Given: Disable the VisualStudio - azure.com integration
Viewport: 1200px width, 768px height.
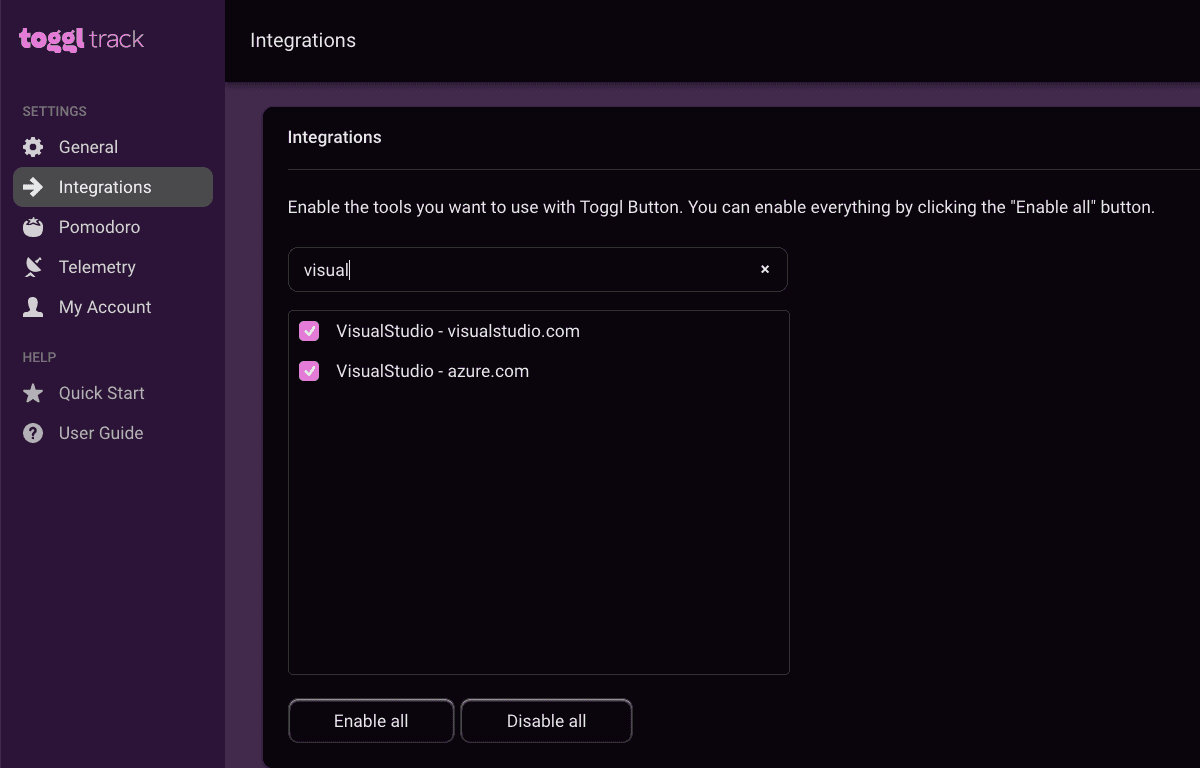Looking at the screenshot, I should tap(309, 370).
